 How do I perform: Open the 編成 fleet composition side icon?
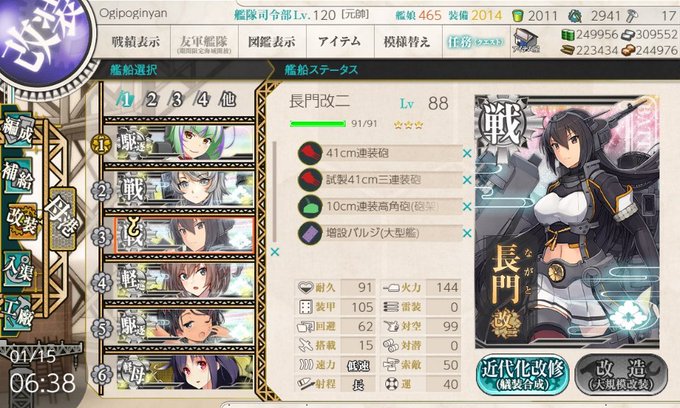pos(19,131)
